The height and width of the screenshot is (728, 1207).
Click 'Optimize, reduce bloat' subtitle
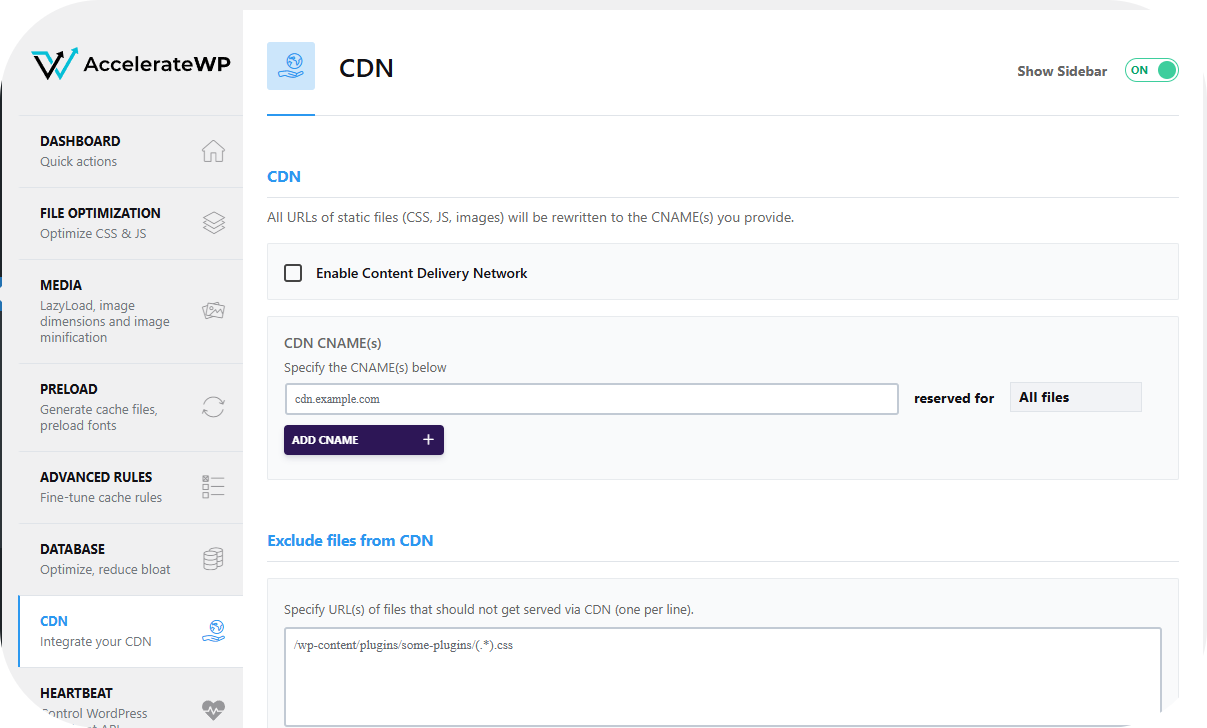click(x=105, y=569)
